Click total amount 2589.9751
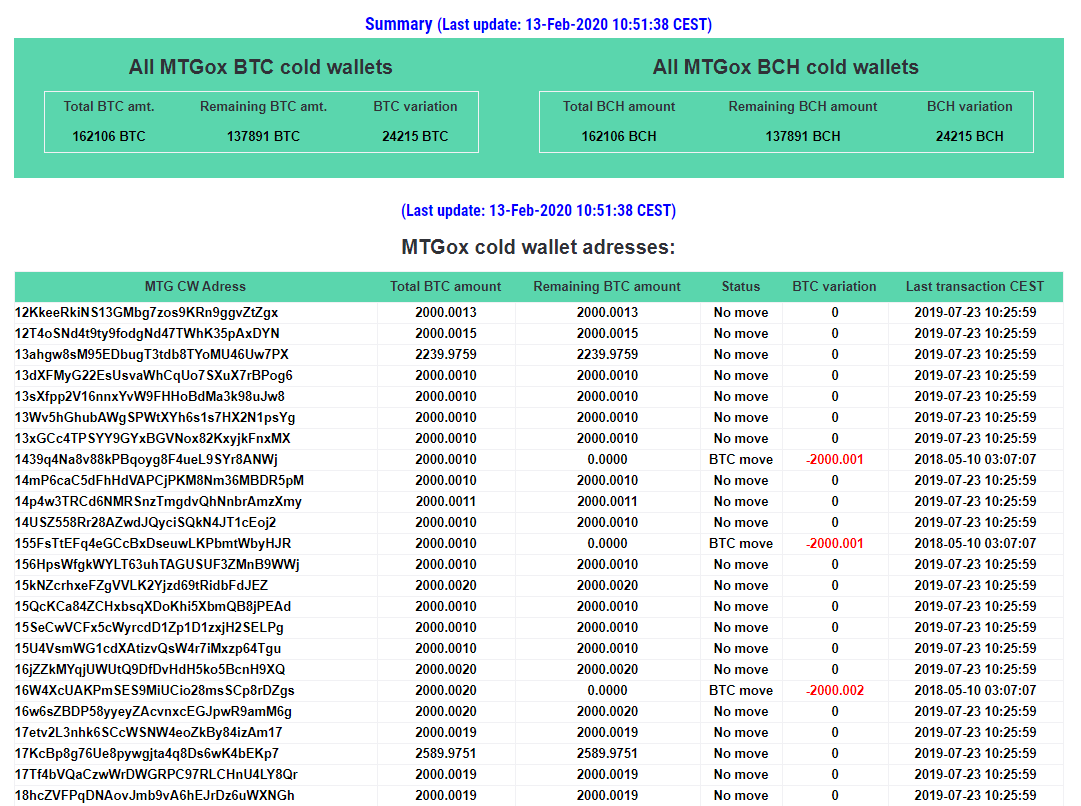This screenshot has width=1081, height=806. click(x=445, y=754)
